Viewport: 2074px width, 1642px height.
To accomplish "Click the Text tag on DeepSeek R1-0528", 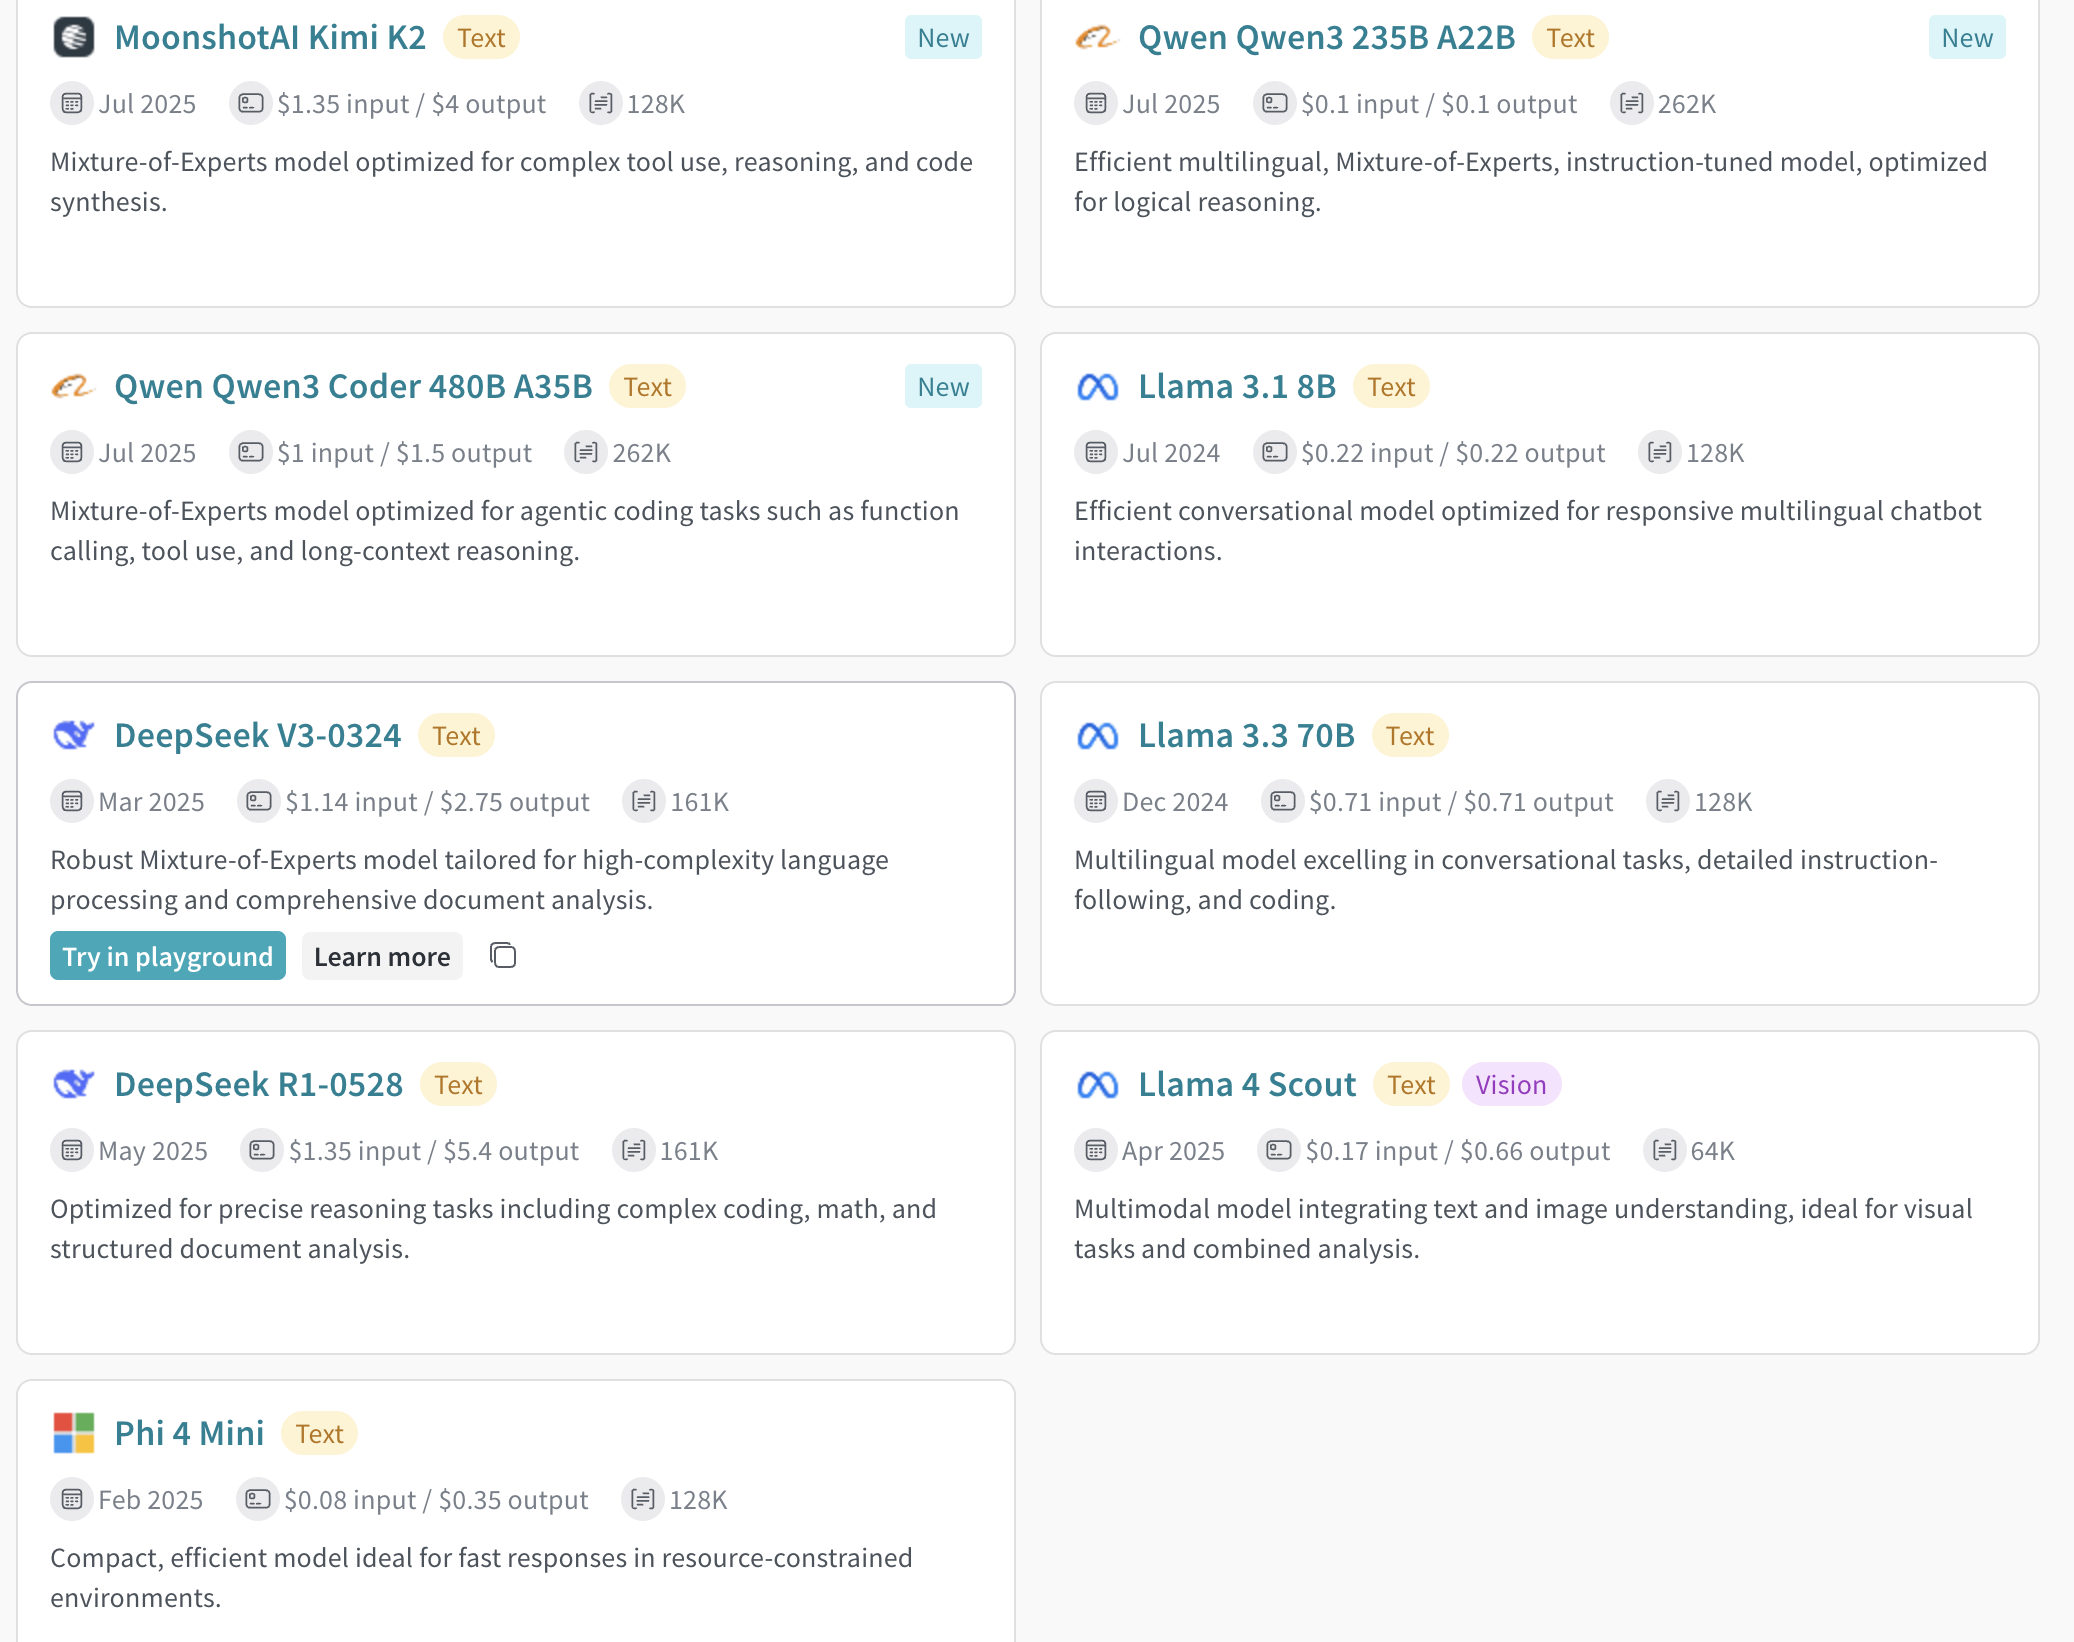I will click(458, 1085).
